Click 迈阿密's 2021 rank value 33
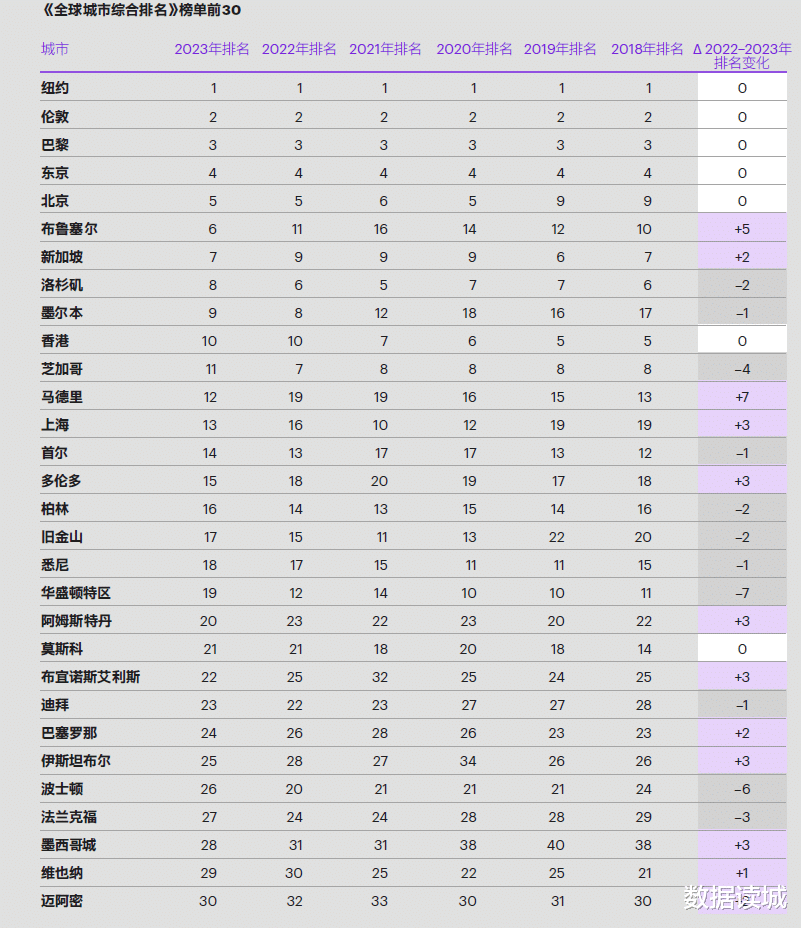The width and height of the screenshot is (801, 928). 379,901
